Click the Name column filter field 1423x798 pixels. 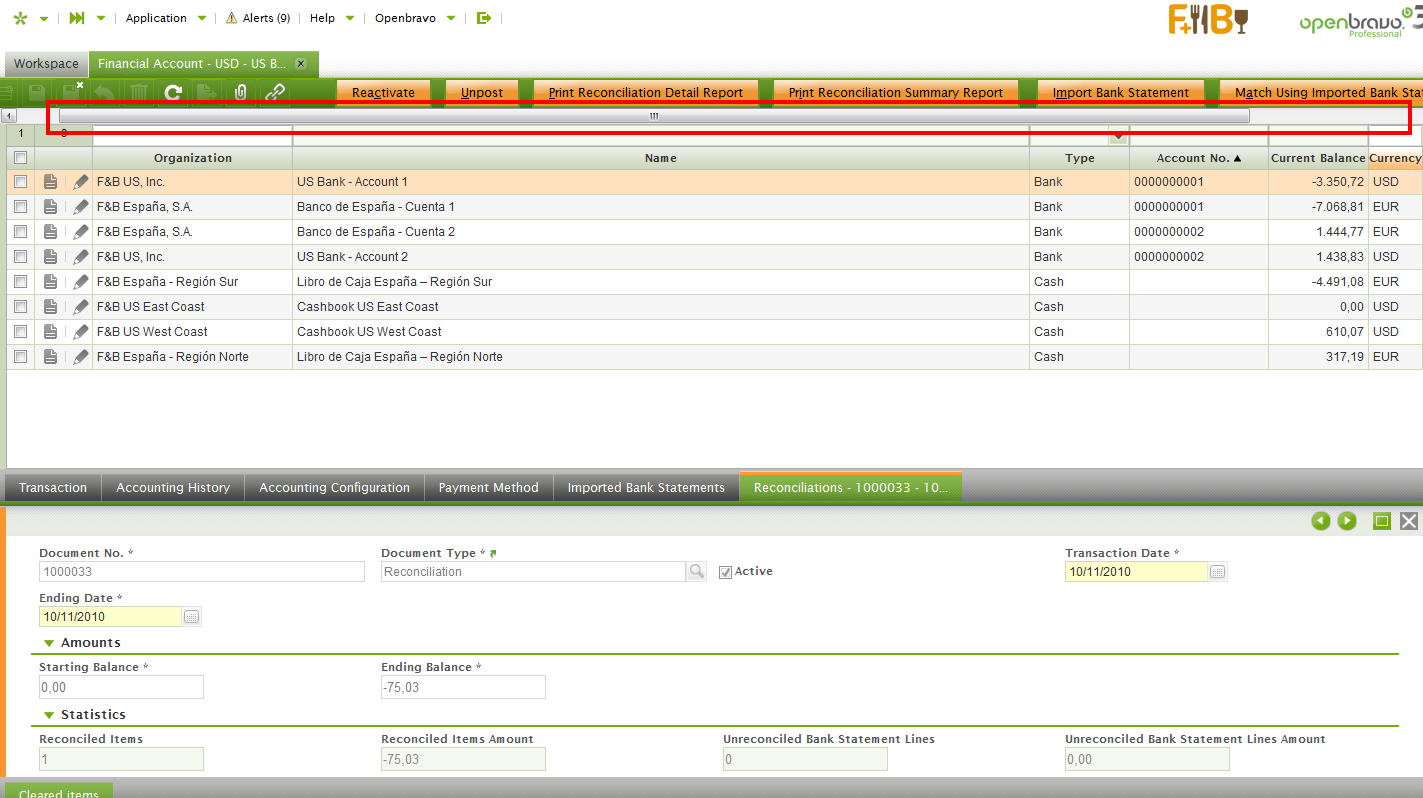coord(661,135)
